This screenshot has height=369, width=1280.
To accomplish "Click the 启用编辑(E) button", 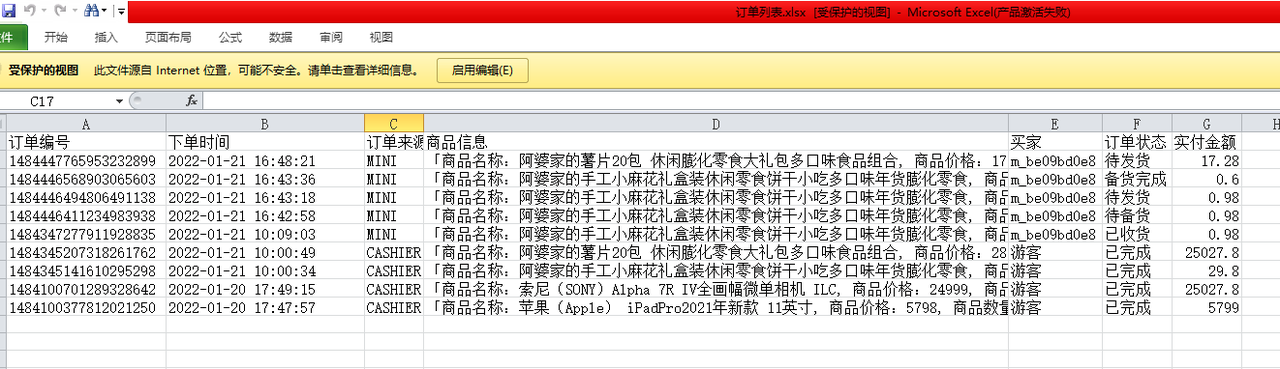I will (483, 70).
